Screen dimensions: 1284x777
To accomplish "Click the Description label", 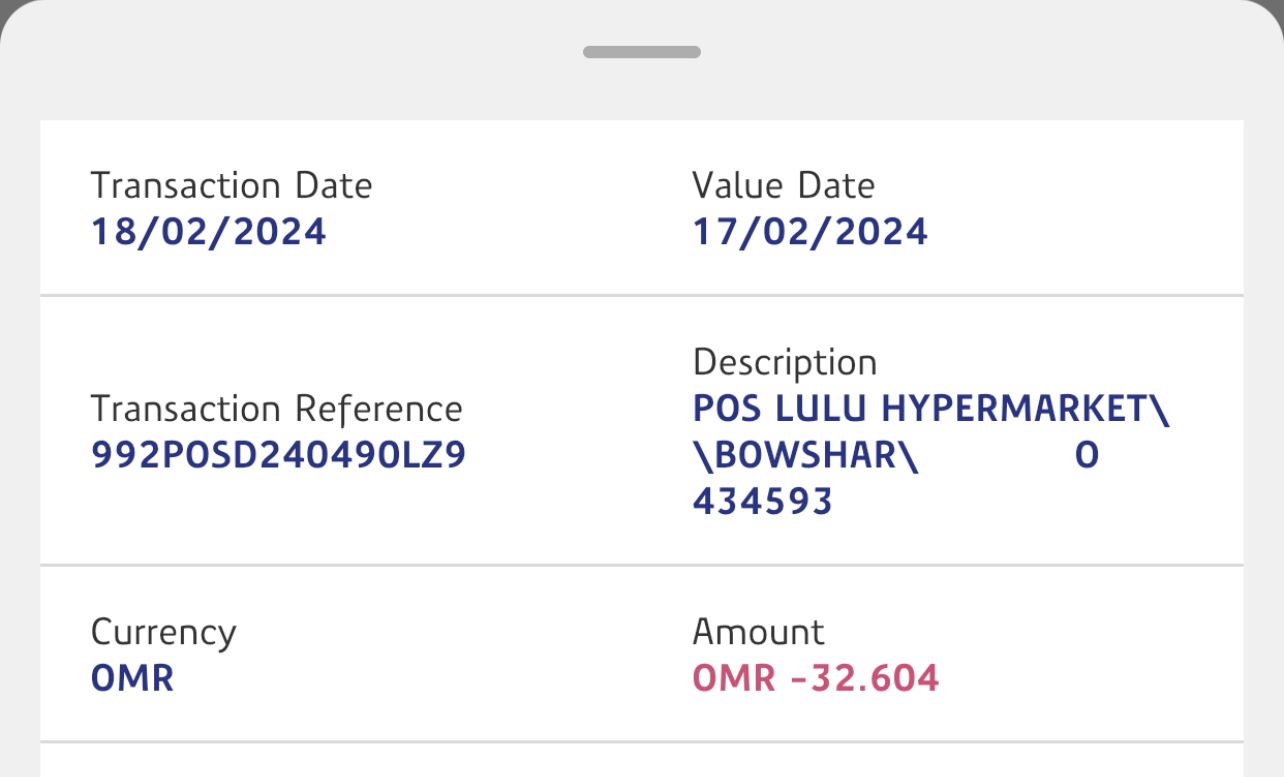I will (x=784, y=362).
